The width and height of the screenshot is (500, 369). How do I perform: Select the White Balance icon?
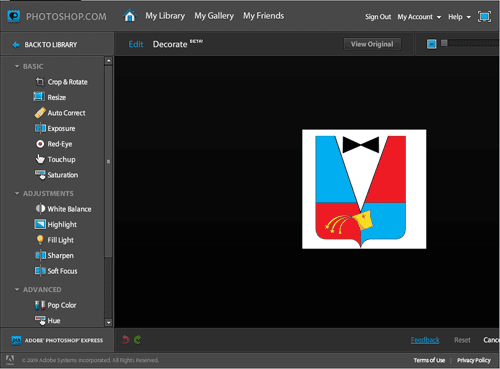pyautogui.click(x=40, y=209)
